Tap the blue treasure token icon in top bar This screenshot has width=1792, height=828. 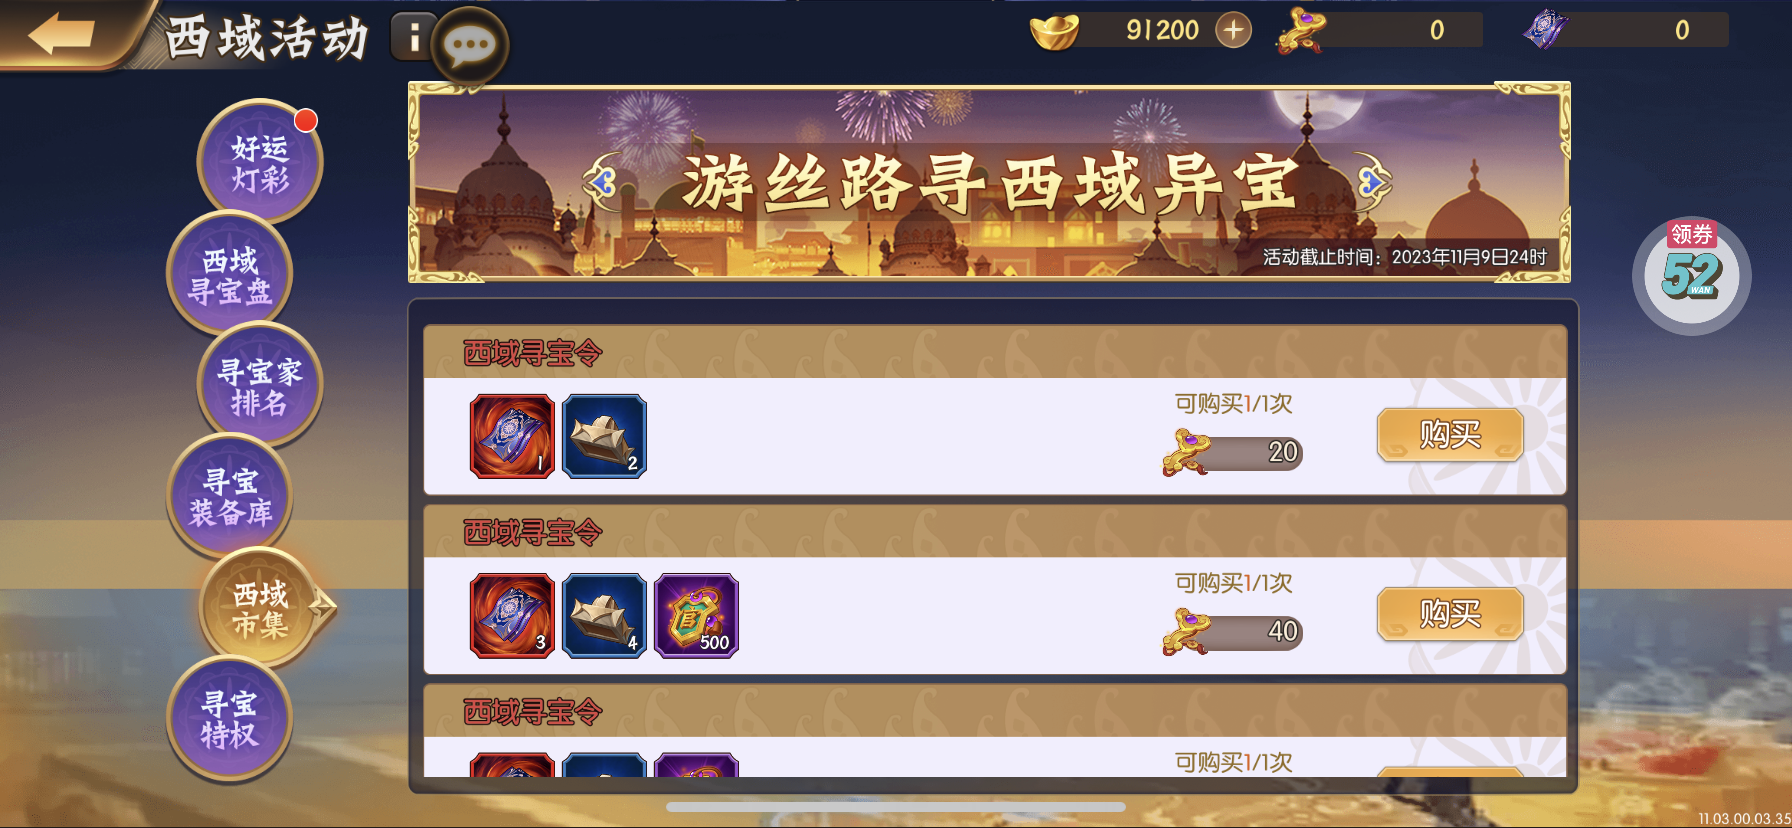(1545, 30)
